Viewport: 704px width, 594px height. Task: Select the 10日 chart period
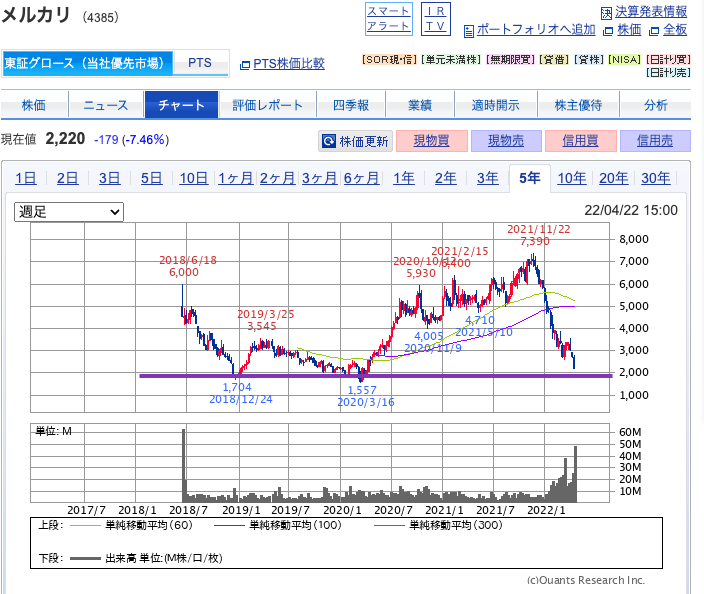pyautogui.click(x=194, y=178)
